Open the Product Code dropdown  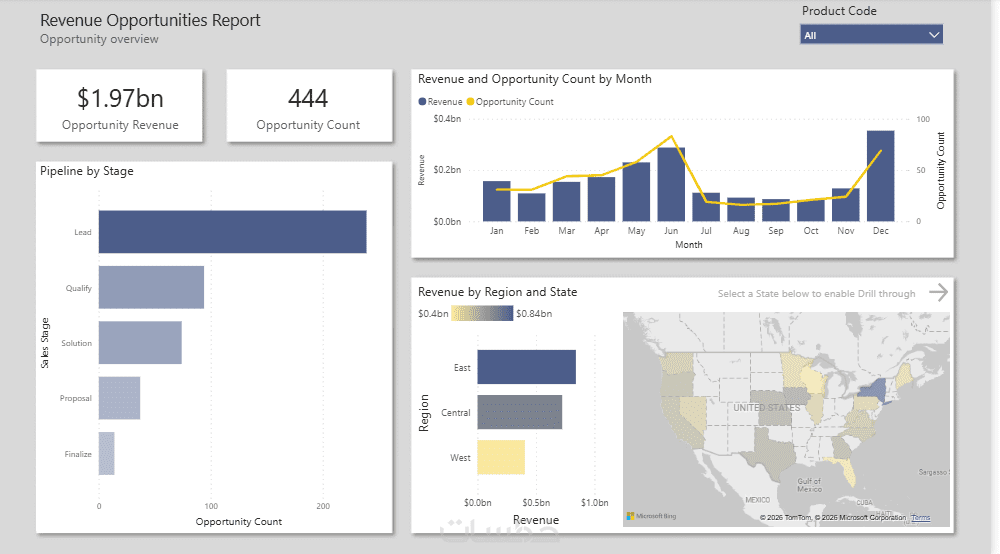point(870,35)
